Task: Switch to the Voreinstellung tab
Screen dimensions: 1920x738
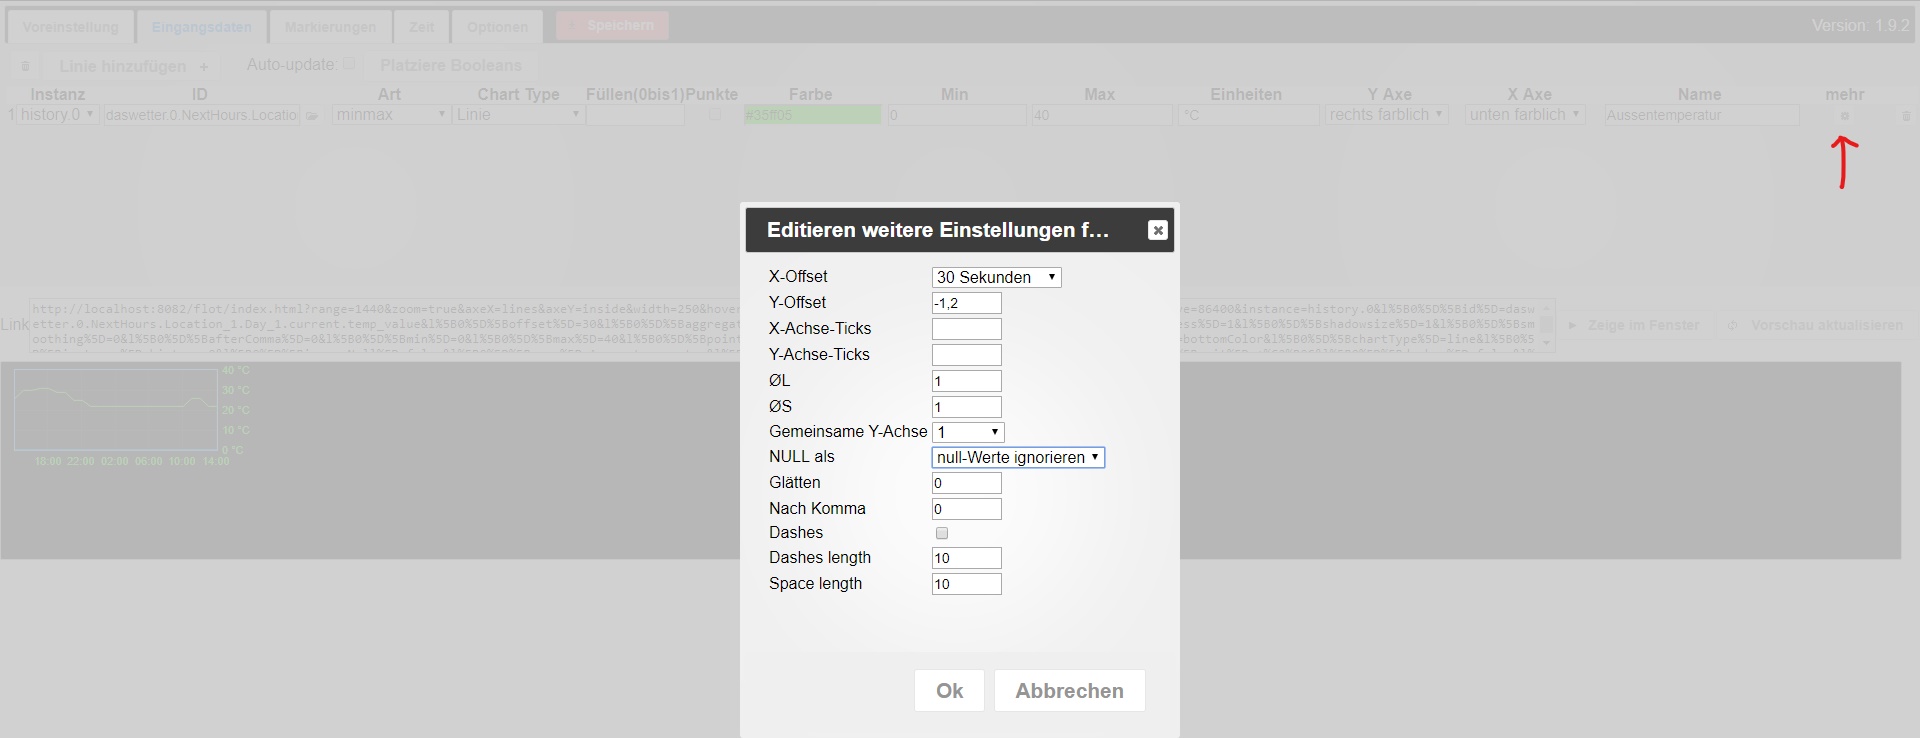Action: click(x=70, y=27)
